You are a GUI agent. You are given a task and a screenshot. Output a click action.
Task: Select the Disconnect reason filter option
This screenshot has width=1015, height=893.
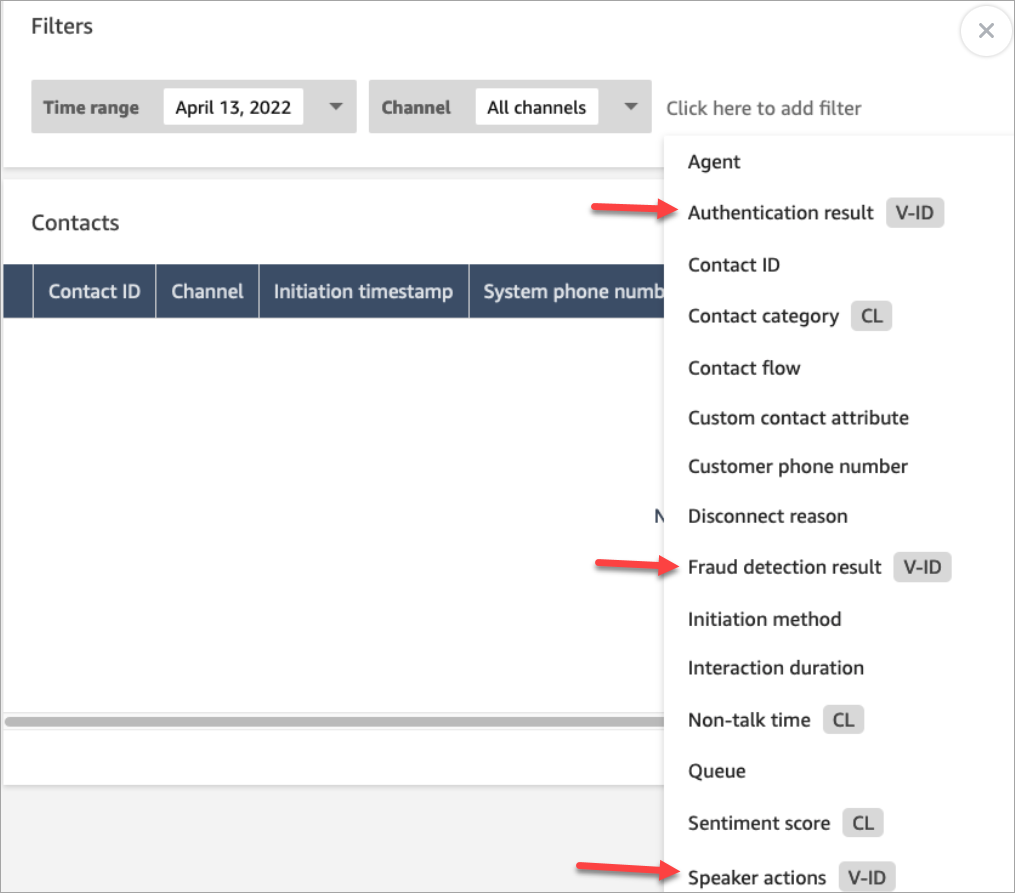point(767,516)
